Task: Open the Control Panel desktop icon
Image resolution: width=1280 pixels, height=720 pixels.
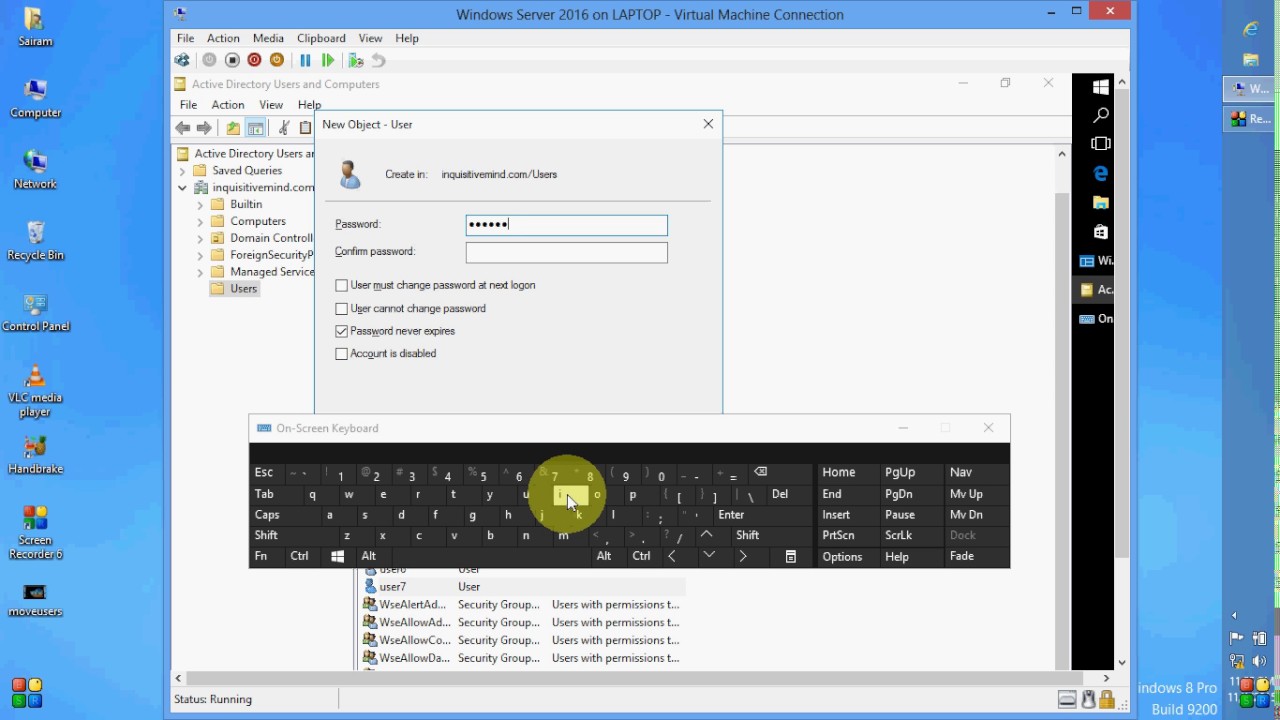Action: pyautogui.click(x=35, y=312)
